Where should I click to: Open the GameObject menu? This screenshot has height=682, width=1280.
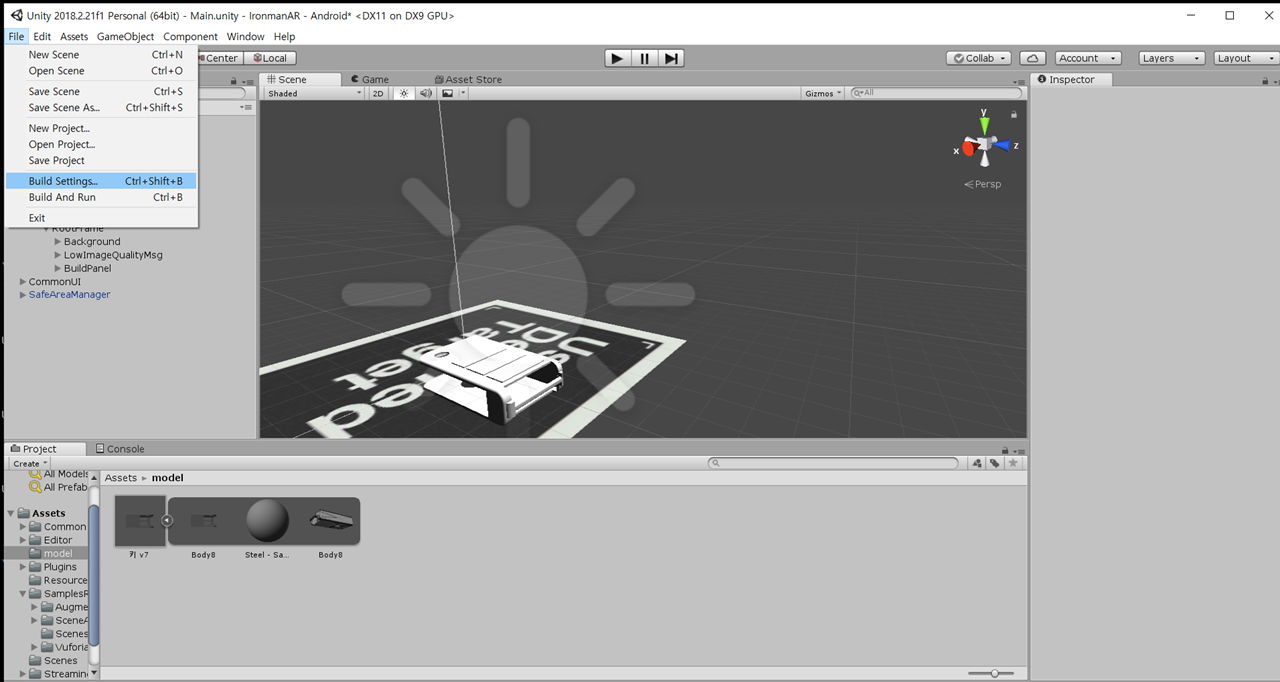pyautogui.click(x=125, y=37)
